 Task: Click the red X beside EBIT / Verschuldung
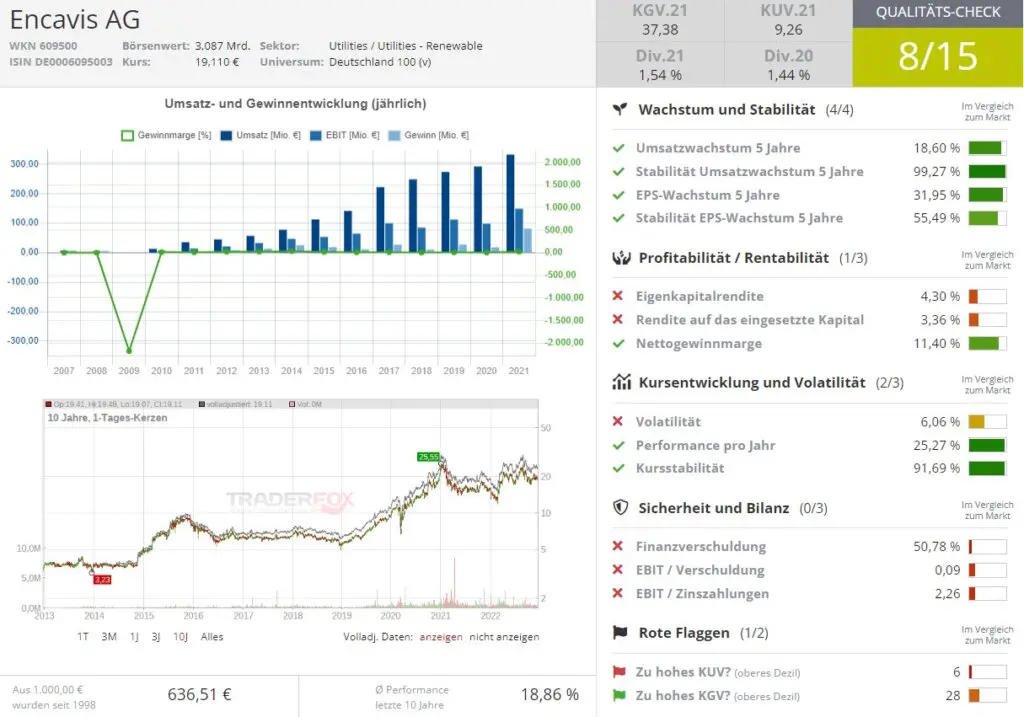tap(618, 569)
